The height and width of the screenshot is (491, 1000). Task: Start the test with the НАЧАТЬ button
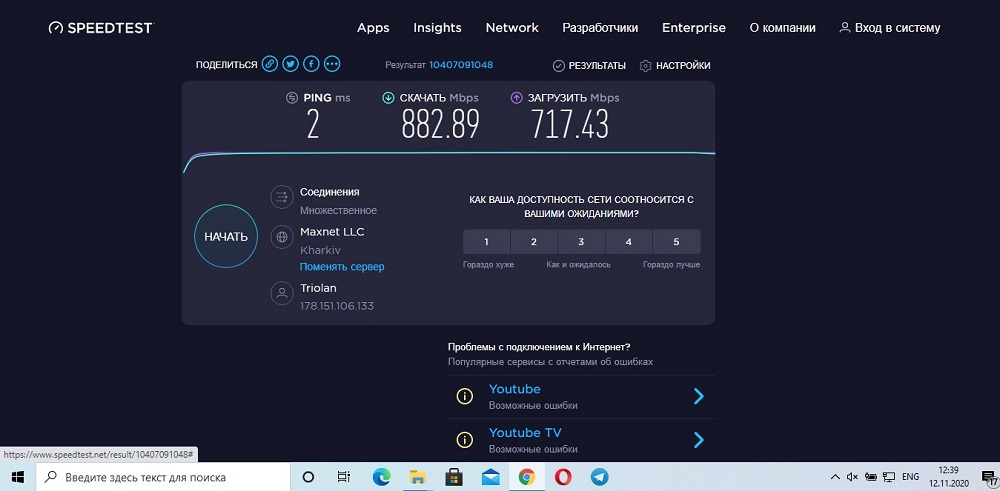226,237
